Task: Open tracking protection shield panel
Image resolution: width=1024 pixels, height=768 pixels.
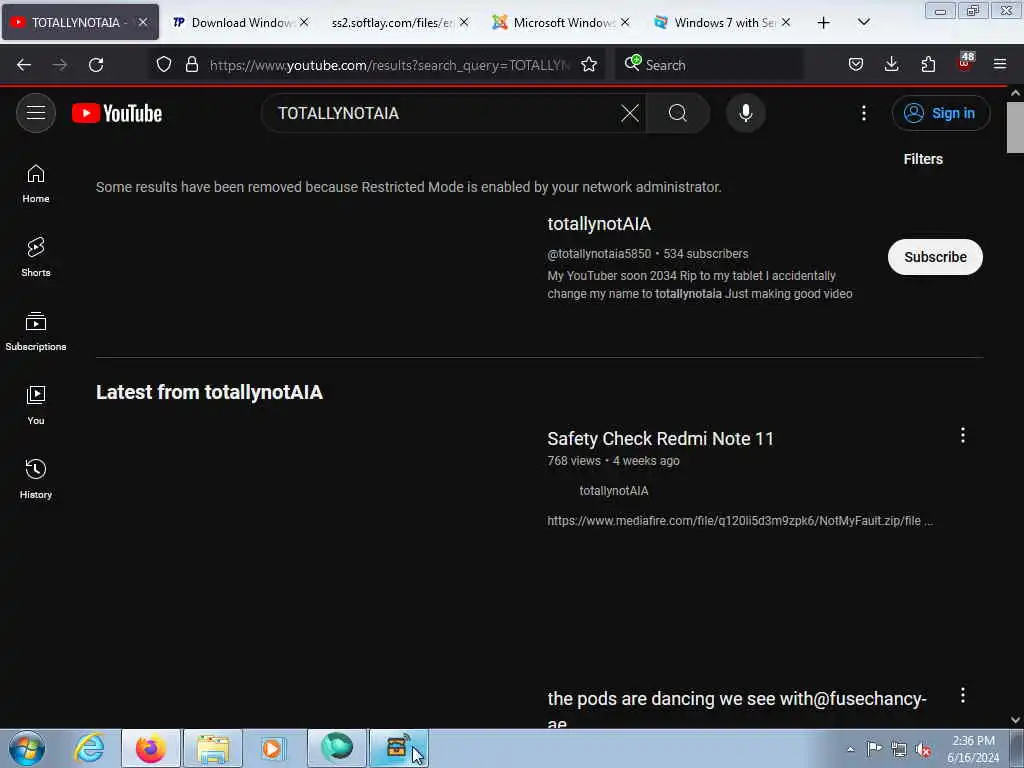Action: pos(164,65)
